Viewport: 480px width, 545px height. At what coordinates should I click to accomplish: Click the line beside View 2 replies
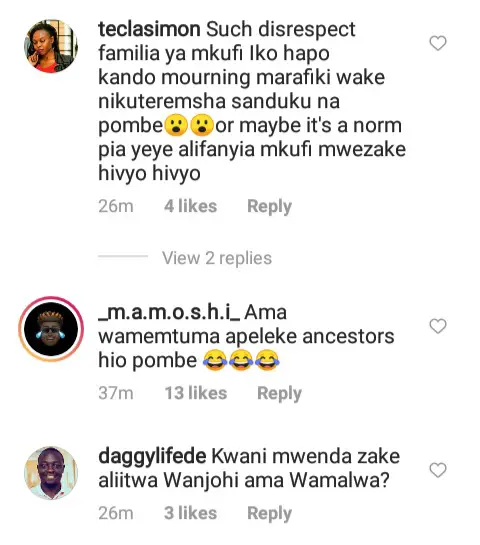pos(123,256)
